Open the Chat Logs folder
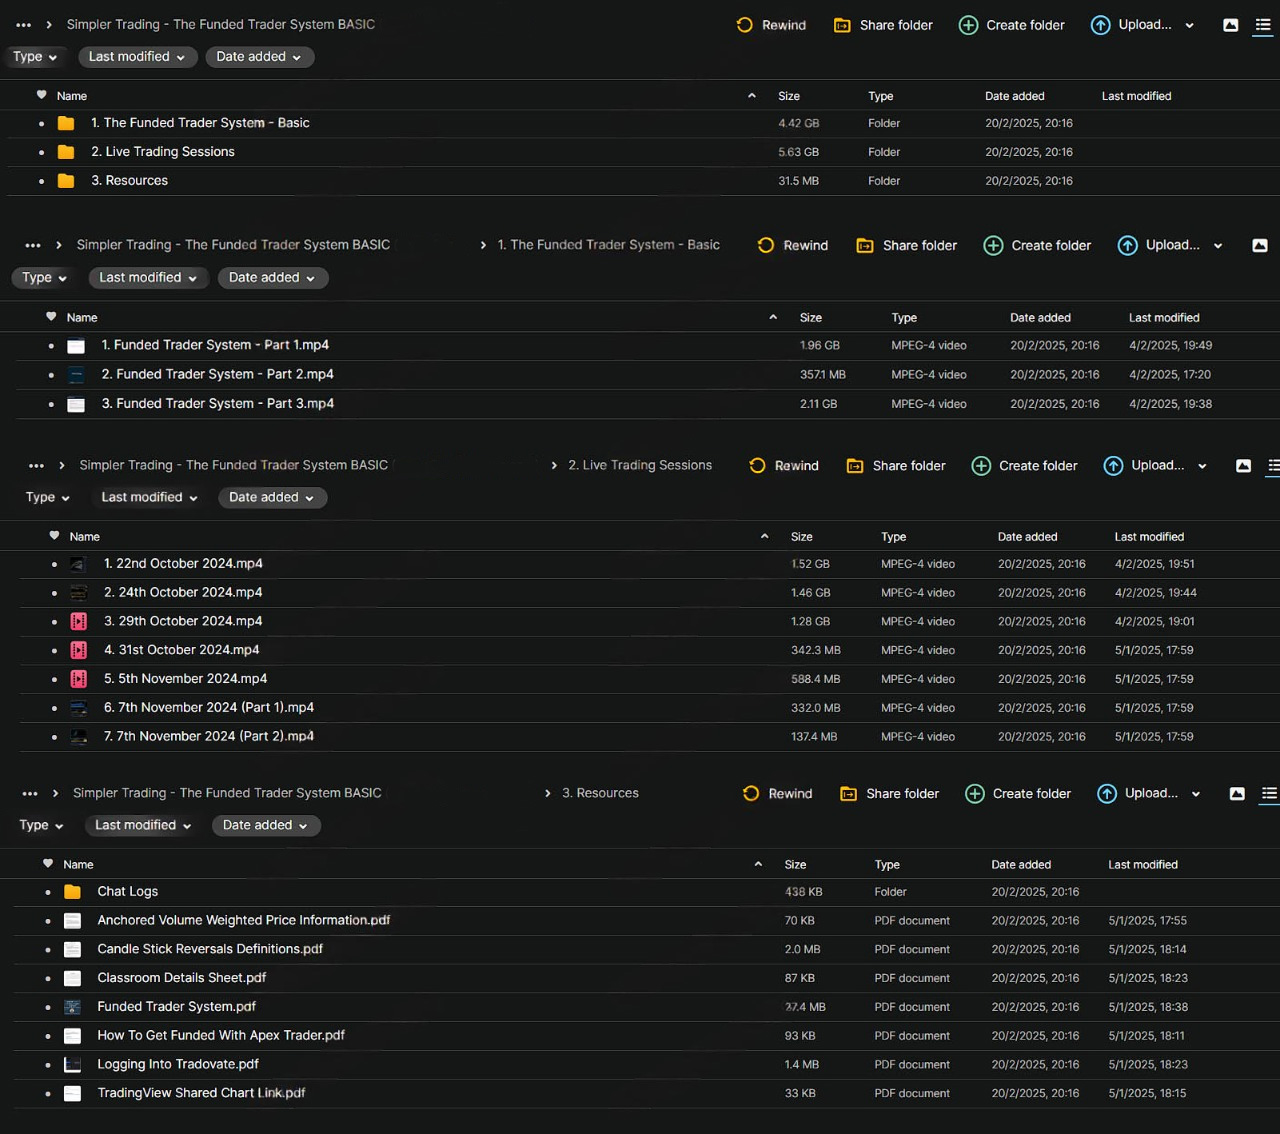The height and width of the screenshot is (1134, 1280). [x=127, y=892]
